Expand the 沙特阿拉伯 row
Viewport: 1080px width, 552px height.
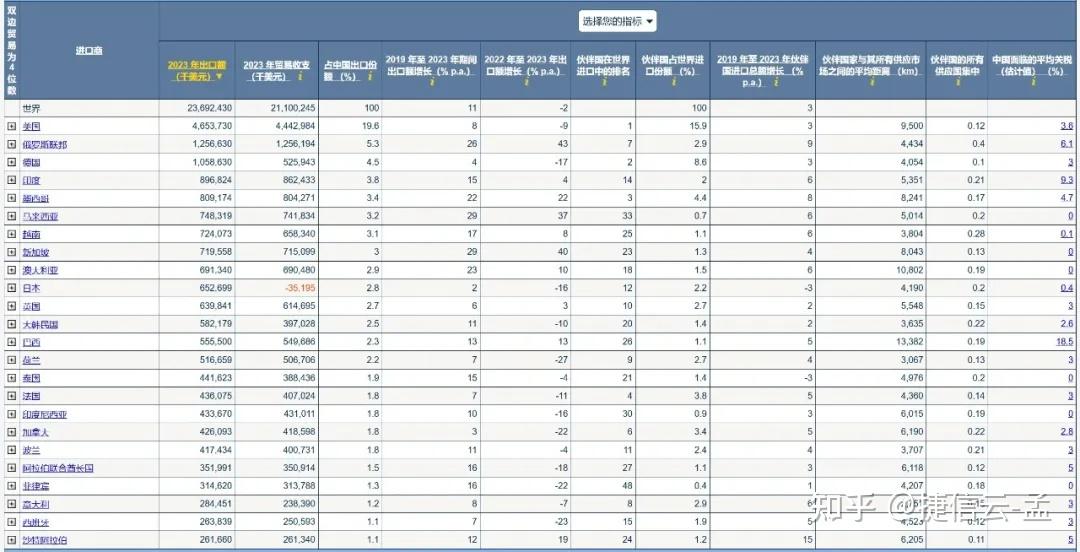(x=12, y=540)
